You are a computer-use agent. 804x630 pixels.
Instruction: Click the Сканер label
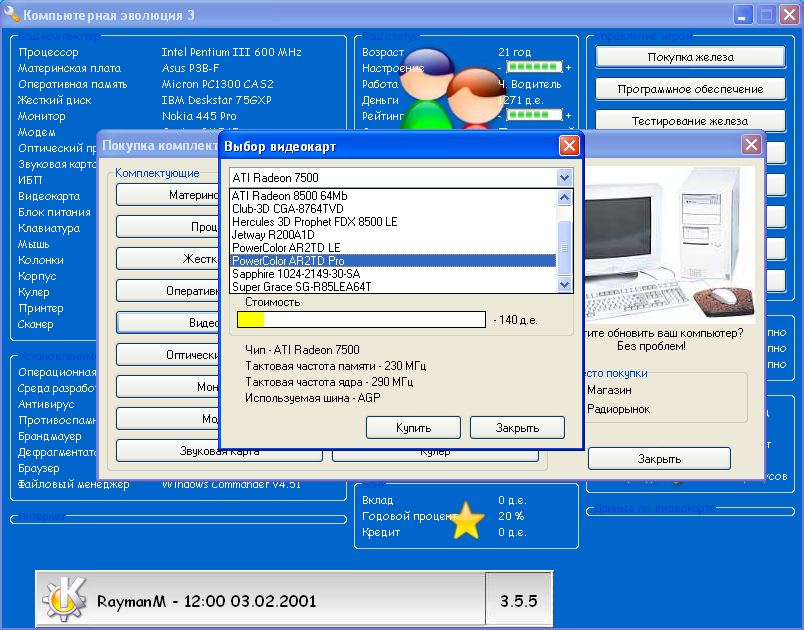click(35, 324)
